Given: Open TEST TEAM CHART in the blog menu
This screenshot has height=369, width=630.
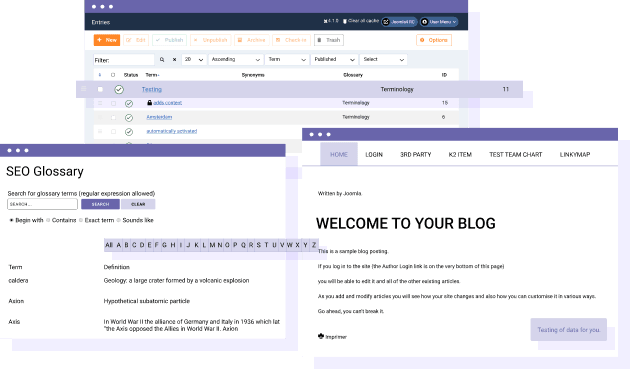Looking at the screenshot, I should click(515, 154).
